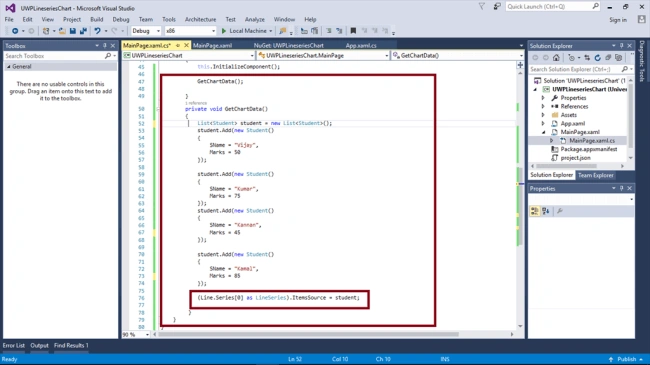Switch to the Team Explorer tab
The width and height of the screenshot is (650, 365).
click(596, 175)
